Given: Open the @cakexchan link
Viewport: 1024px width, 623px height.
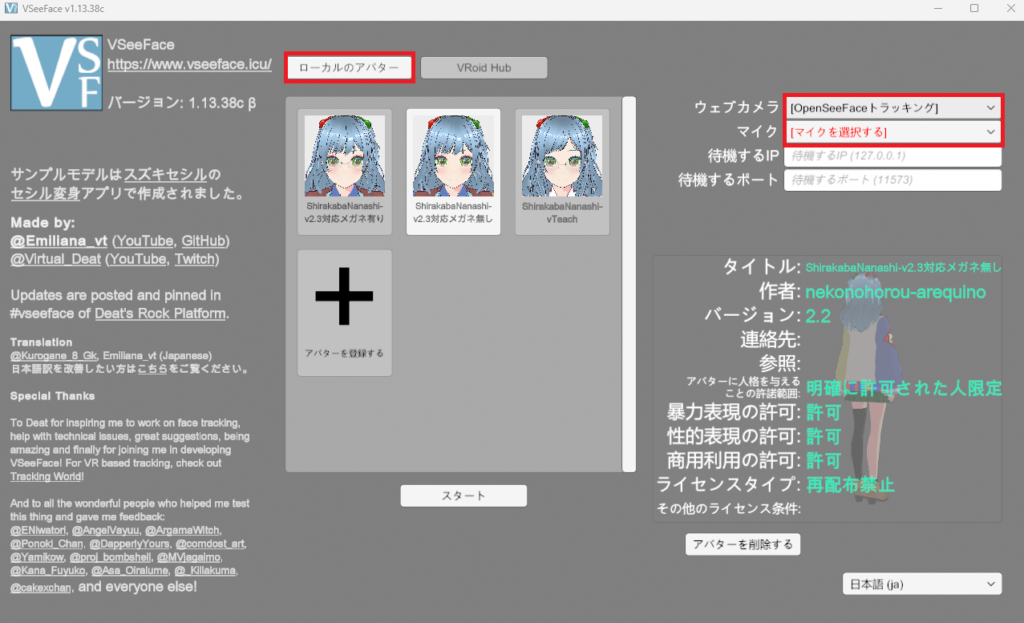Looking at the screenshot, I should pyautogui.click(x=40, y=588).
